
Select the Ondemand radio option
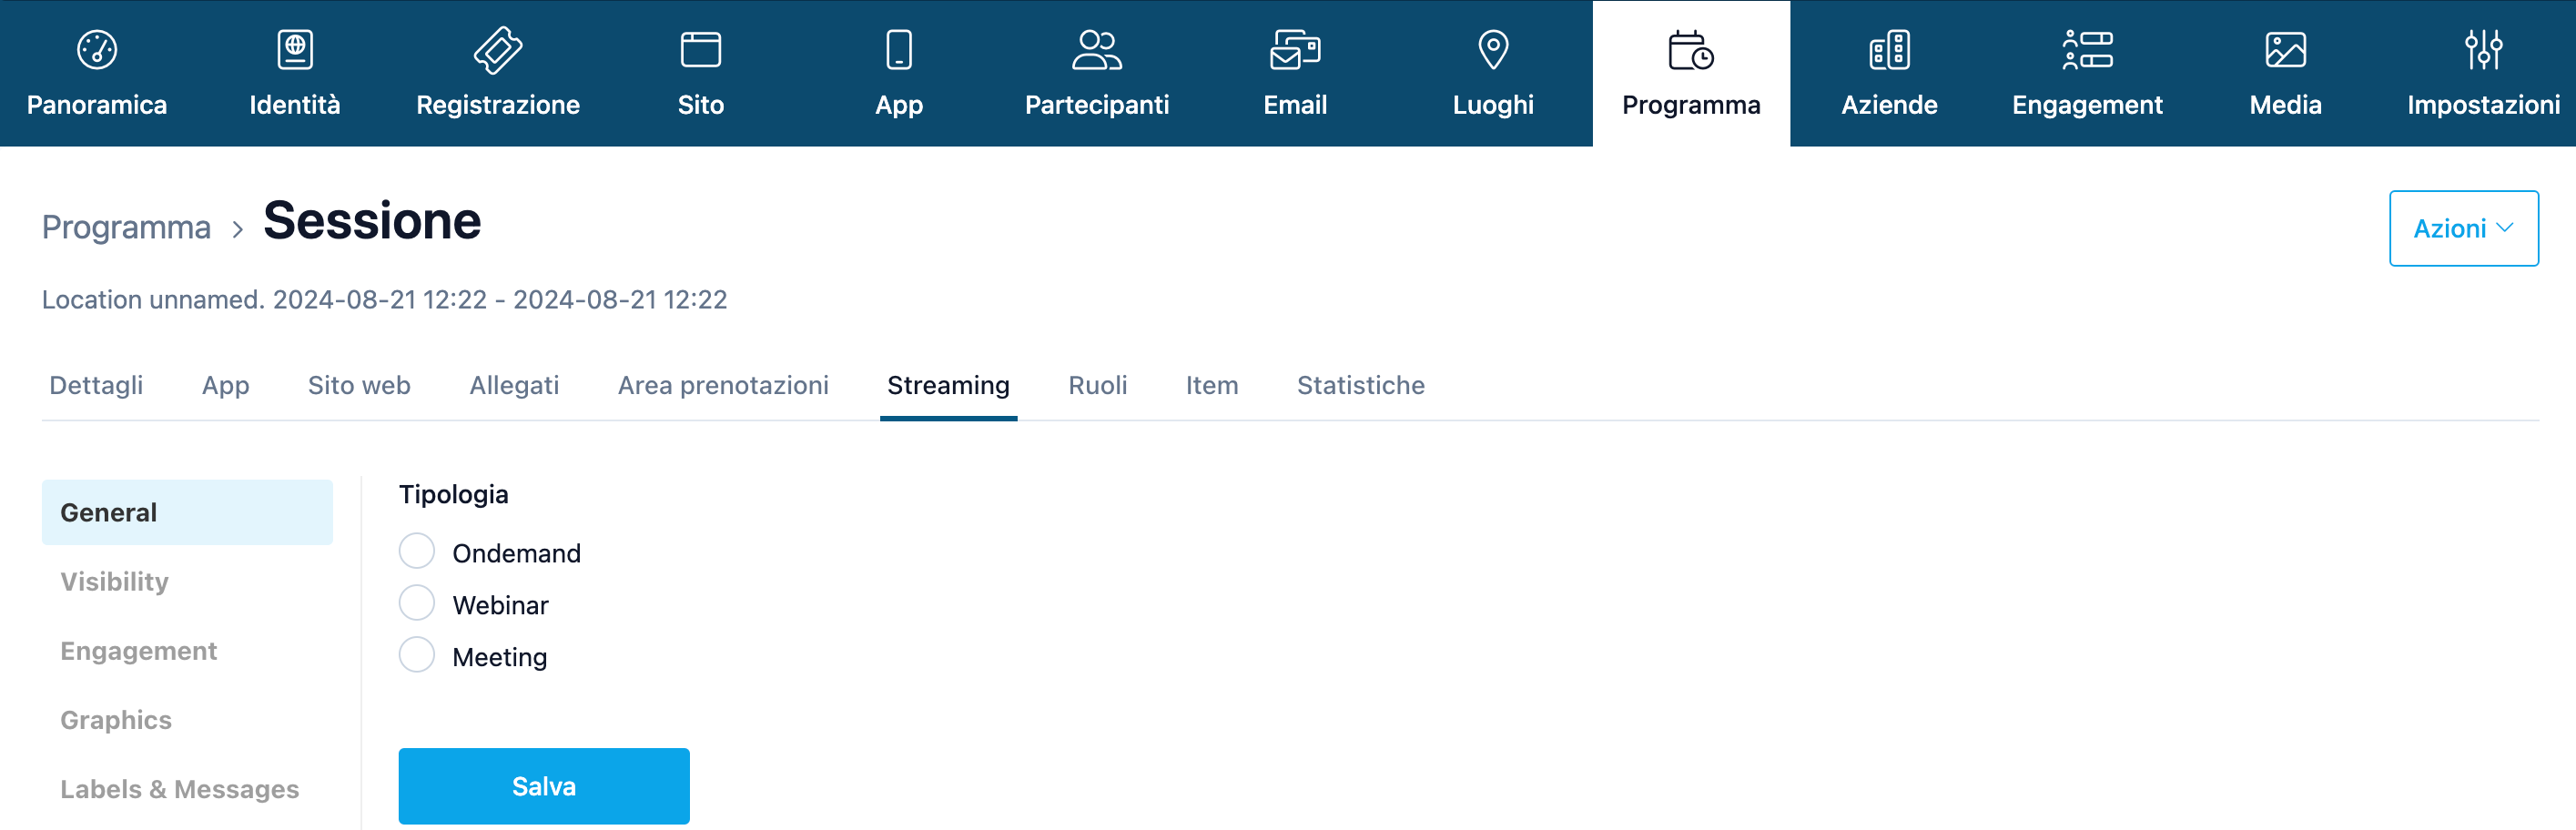(417, 551)
